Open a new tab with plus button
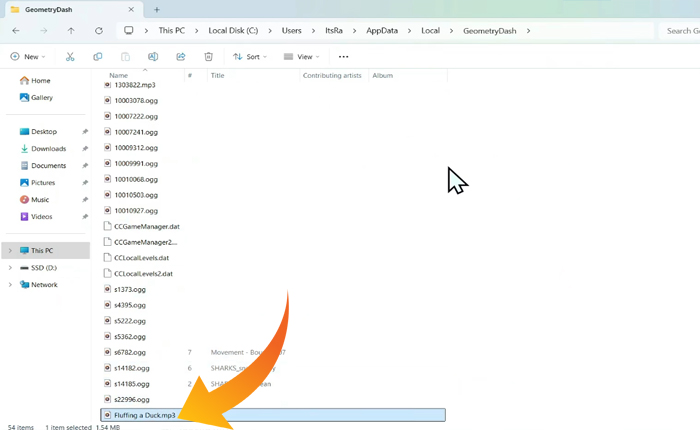The image size is (700, 430). 157,9
